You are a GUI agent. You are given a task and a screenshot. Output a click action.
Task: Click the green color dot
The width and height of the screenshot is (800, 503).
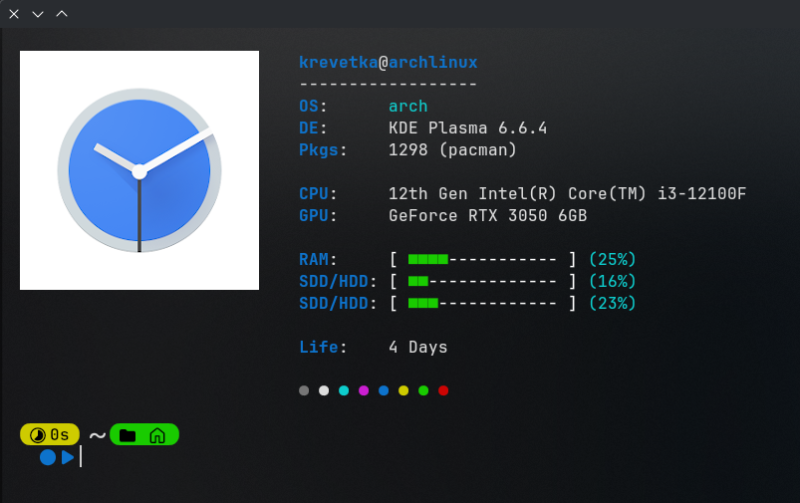coord(423,391)
